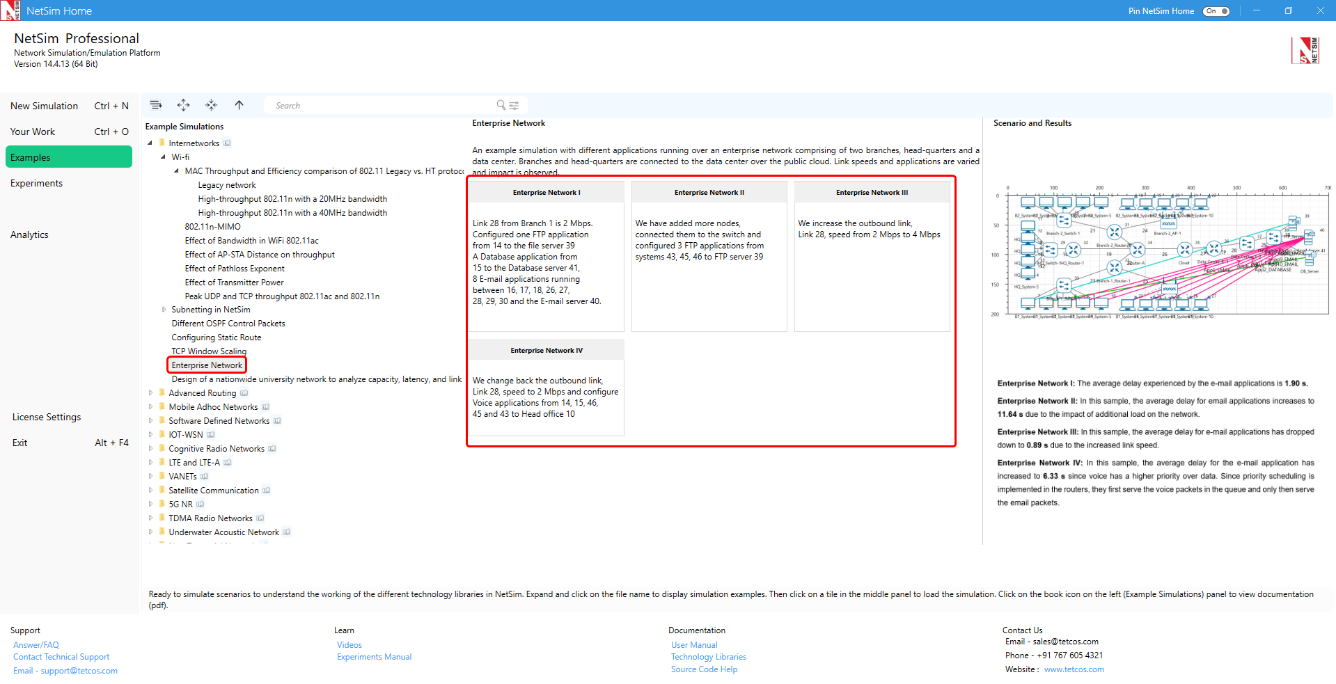Expand the Advanced Routing folder
The width and height of the screenshot is (1336, 684).
tap(151, 393)
